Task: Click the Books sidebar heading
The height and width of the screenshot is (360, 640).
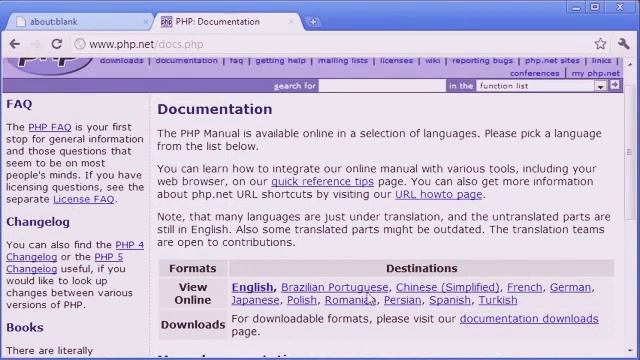Action: click(x=25, y=328)
